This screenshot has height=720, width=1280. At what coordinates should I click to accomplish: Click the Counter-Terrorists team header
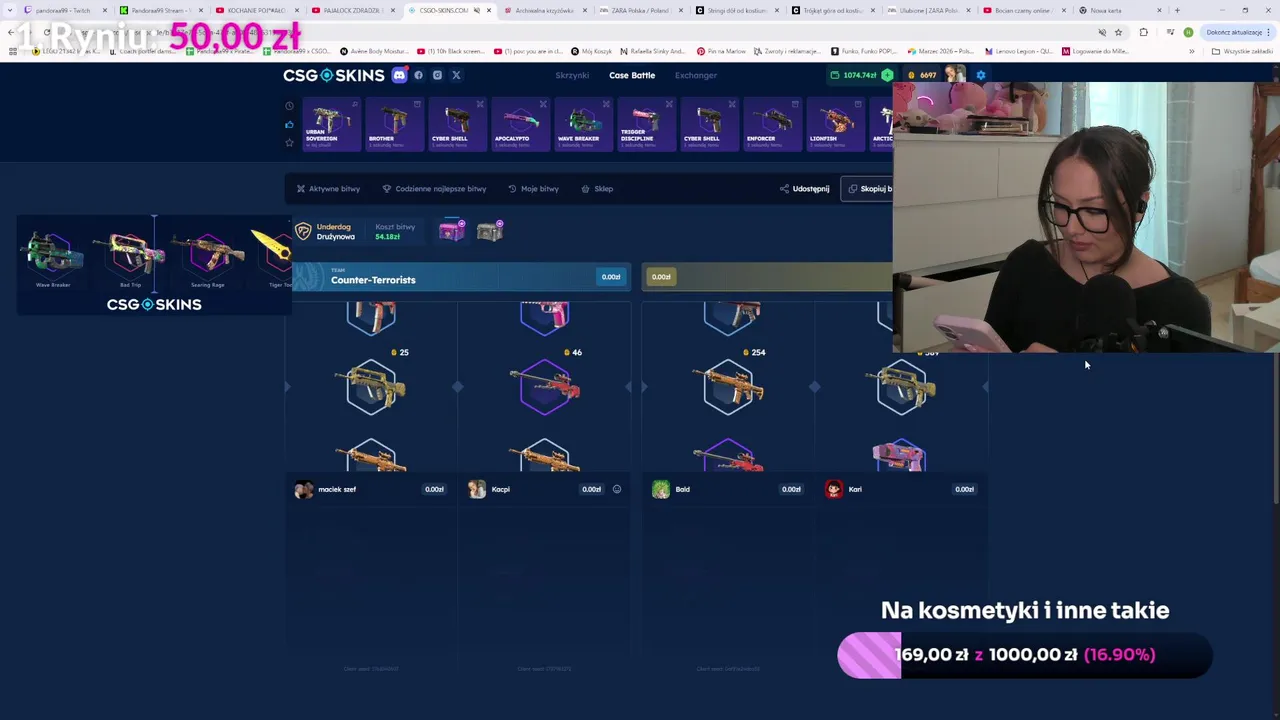click(460, 277)
